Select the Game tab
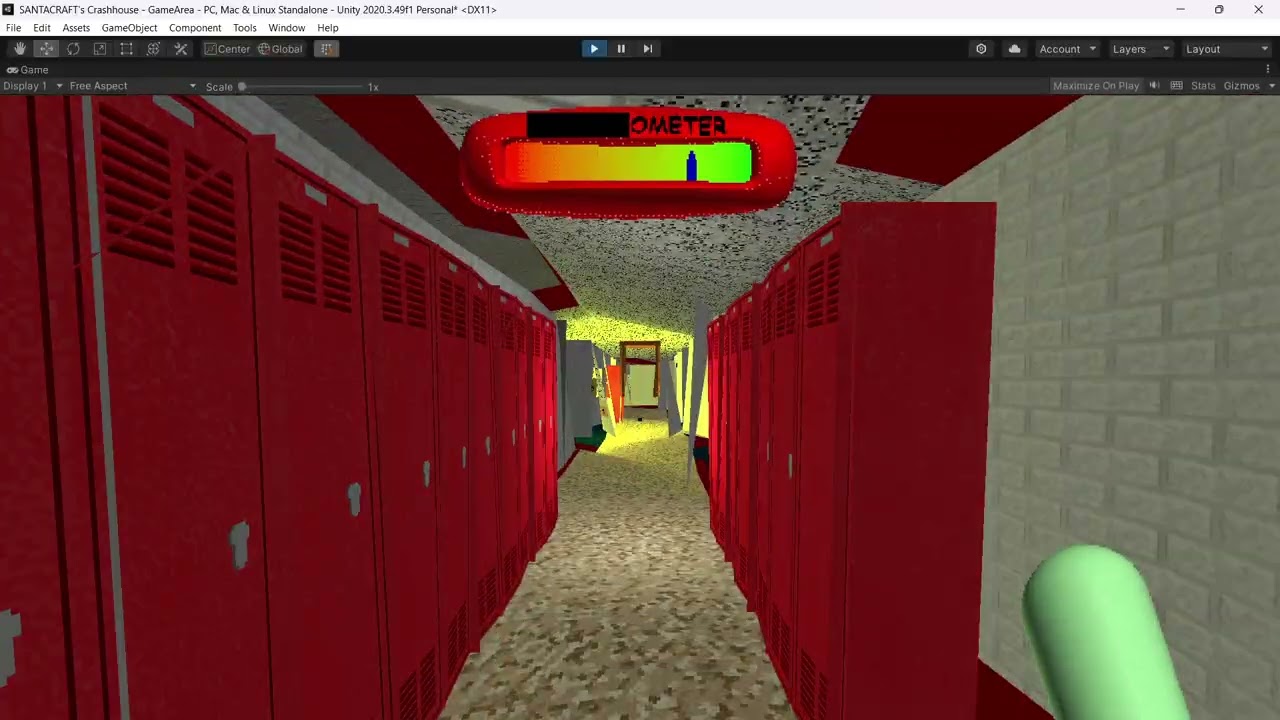Image resolution: width=1280 pixels, height=720 pixels. click(28, 70)
